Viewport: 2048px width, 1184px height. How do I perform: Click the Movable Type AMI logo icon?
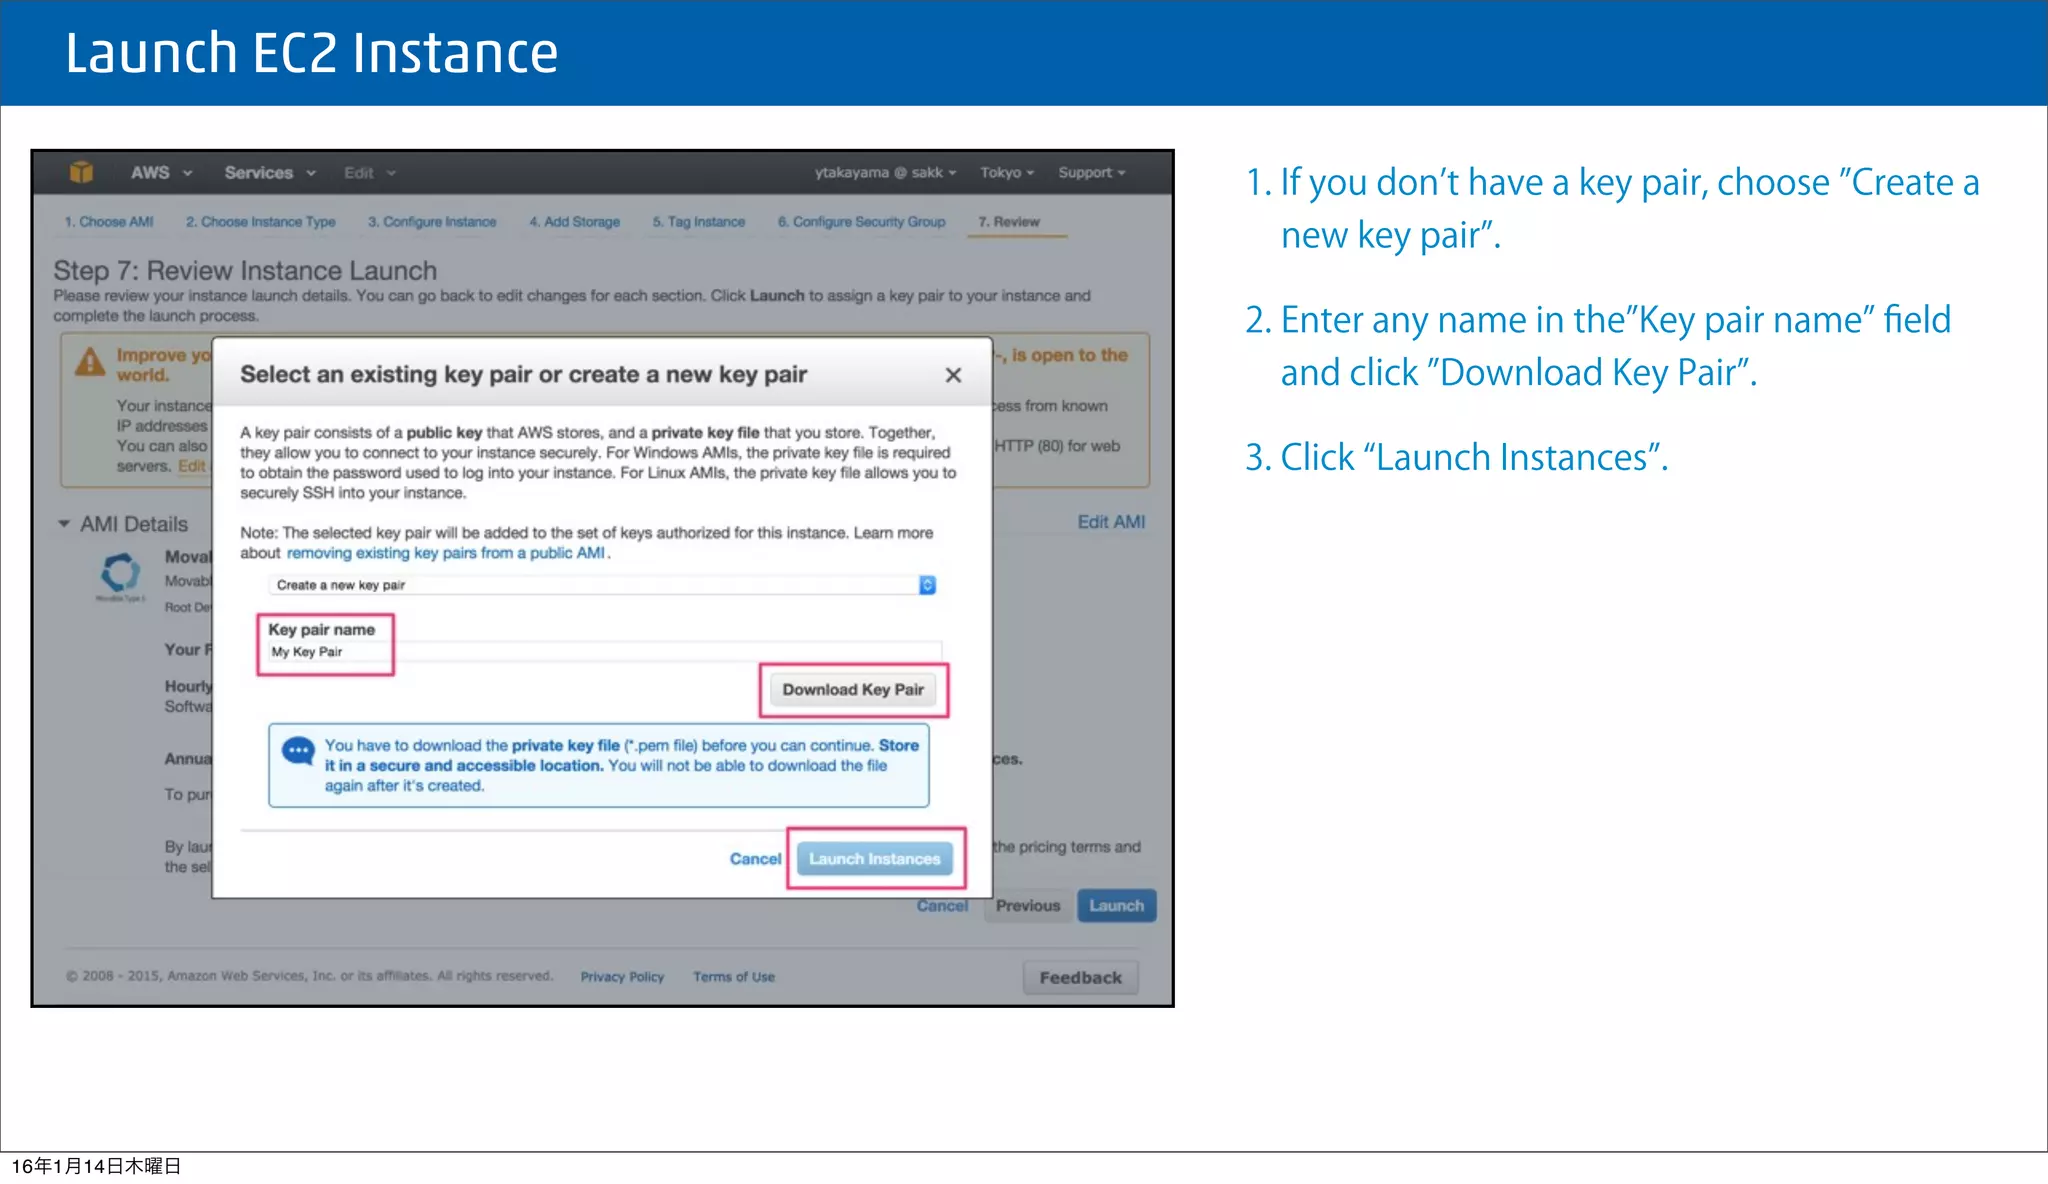pos(121,577)
